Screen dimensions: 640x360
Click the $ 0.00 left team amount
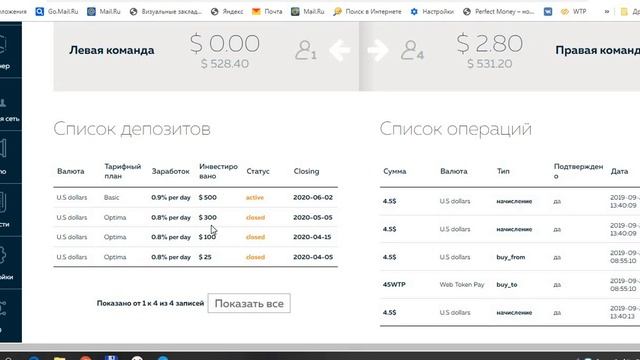tap(224, 43)
